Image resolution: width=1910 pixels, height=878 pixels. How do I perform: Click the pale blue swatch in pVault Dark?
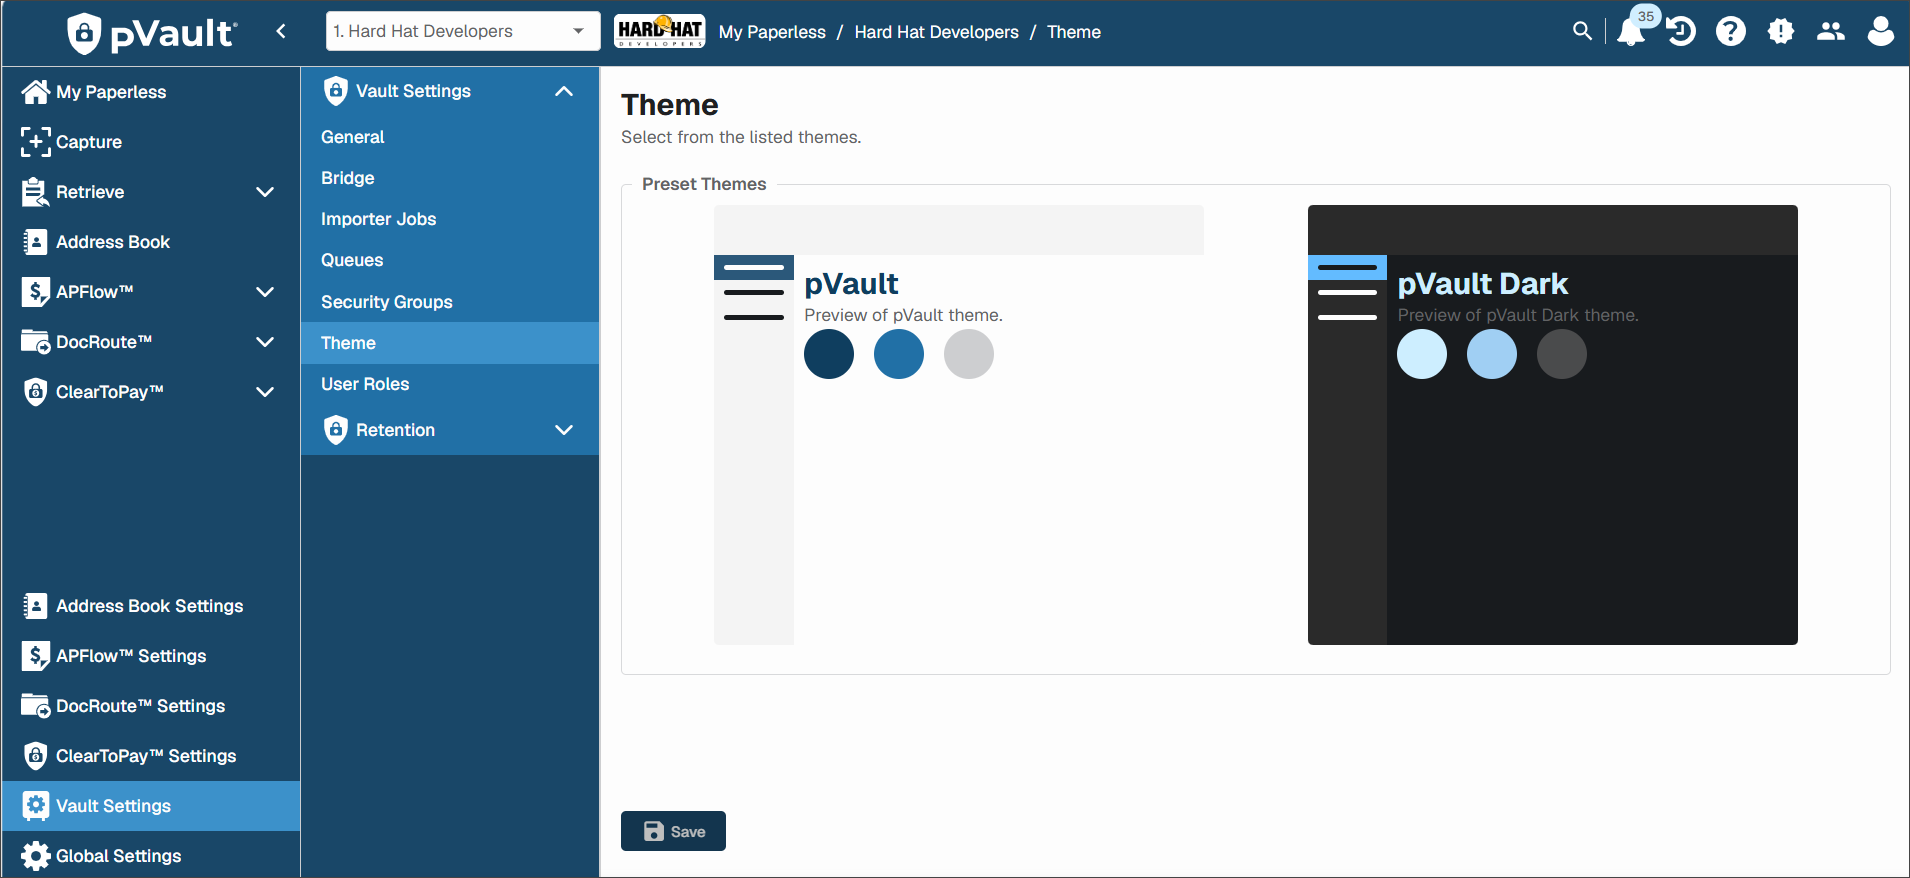[x=1422, y=354]
